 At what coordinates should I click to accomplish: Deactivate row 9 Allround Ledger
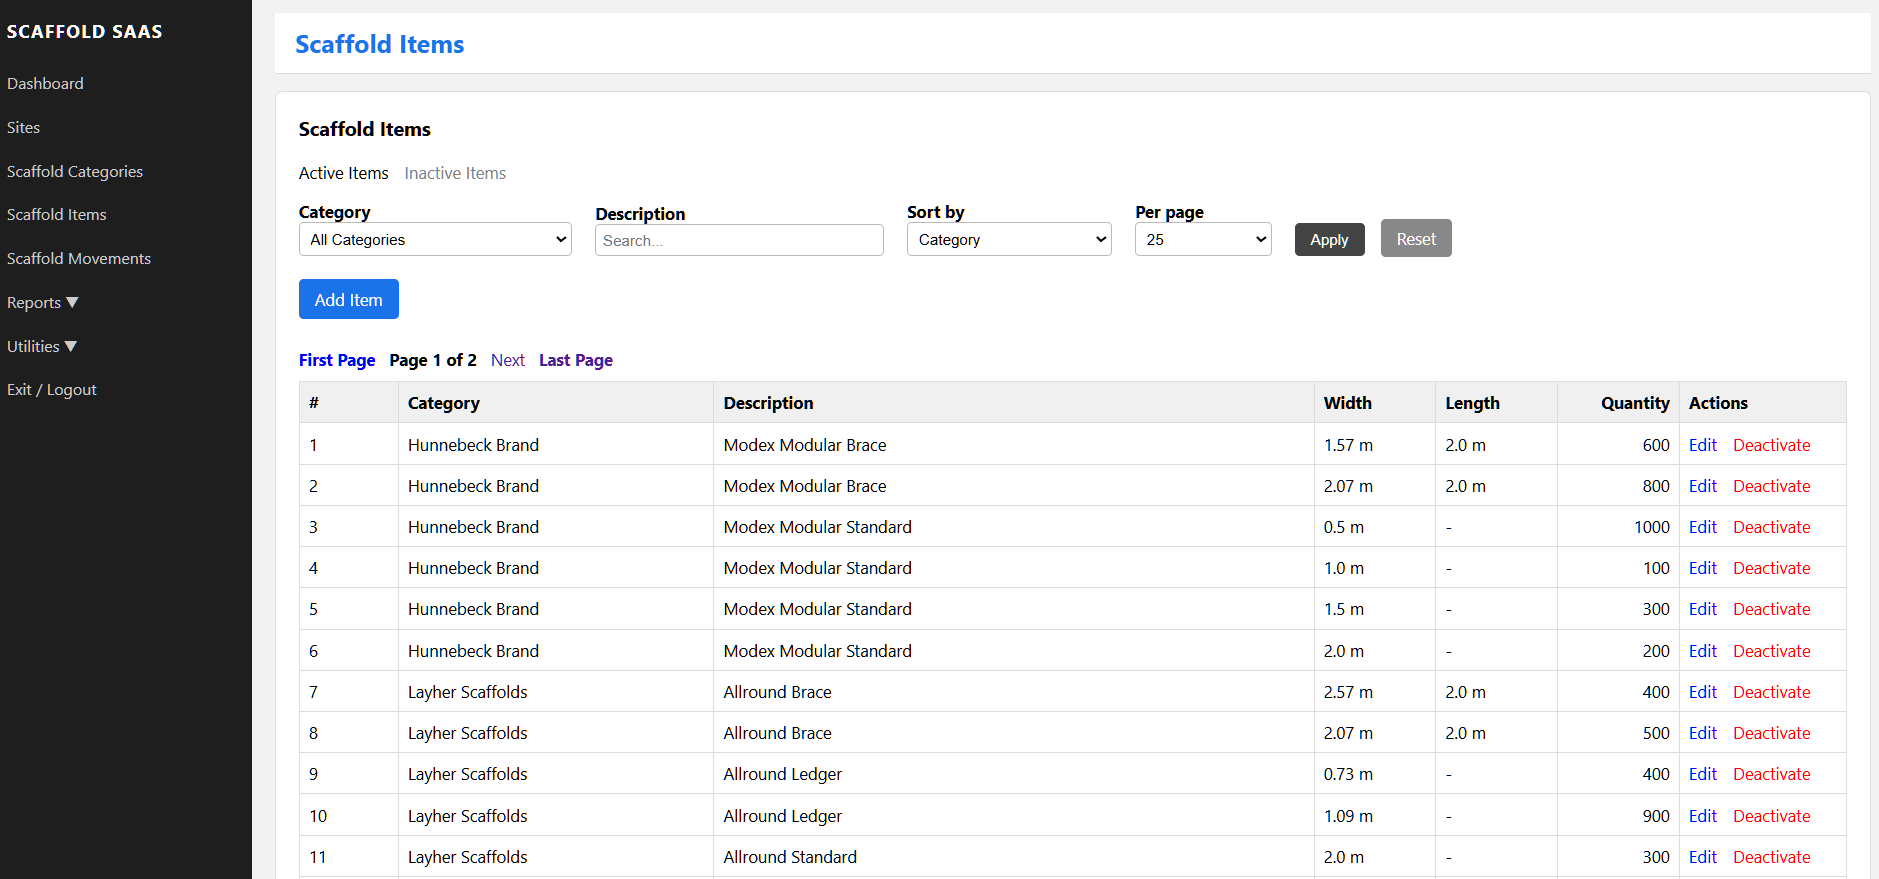(1771, 775)
